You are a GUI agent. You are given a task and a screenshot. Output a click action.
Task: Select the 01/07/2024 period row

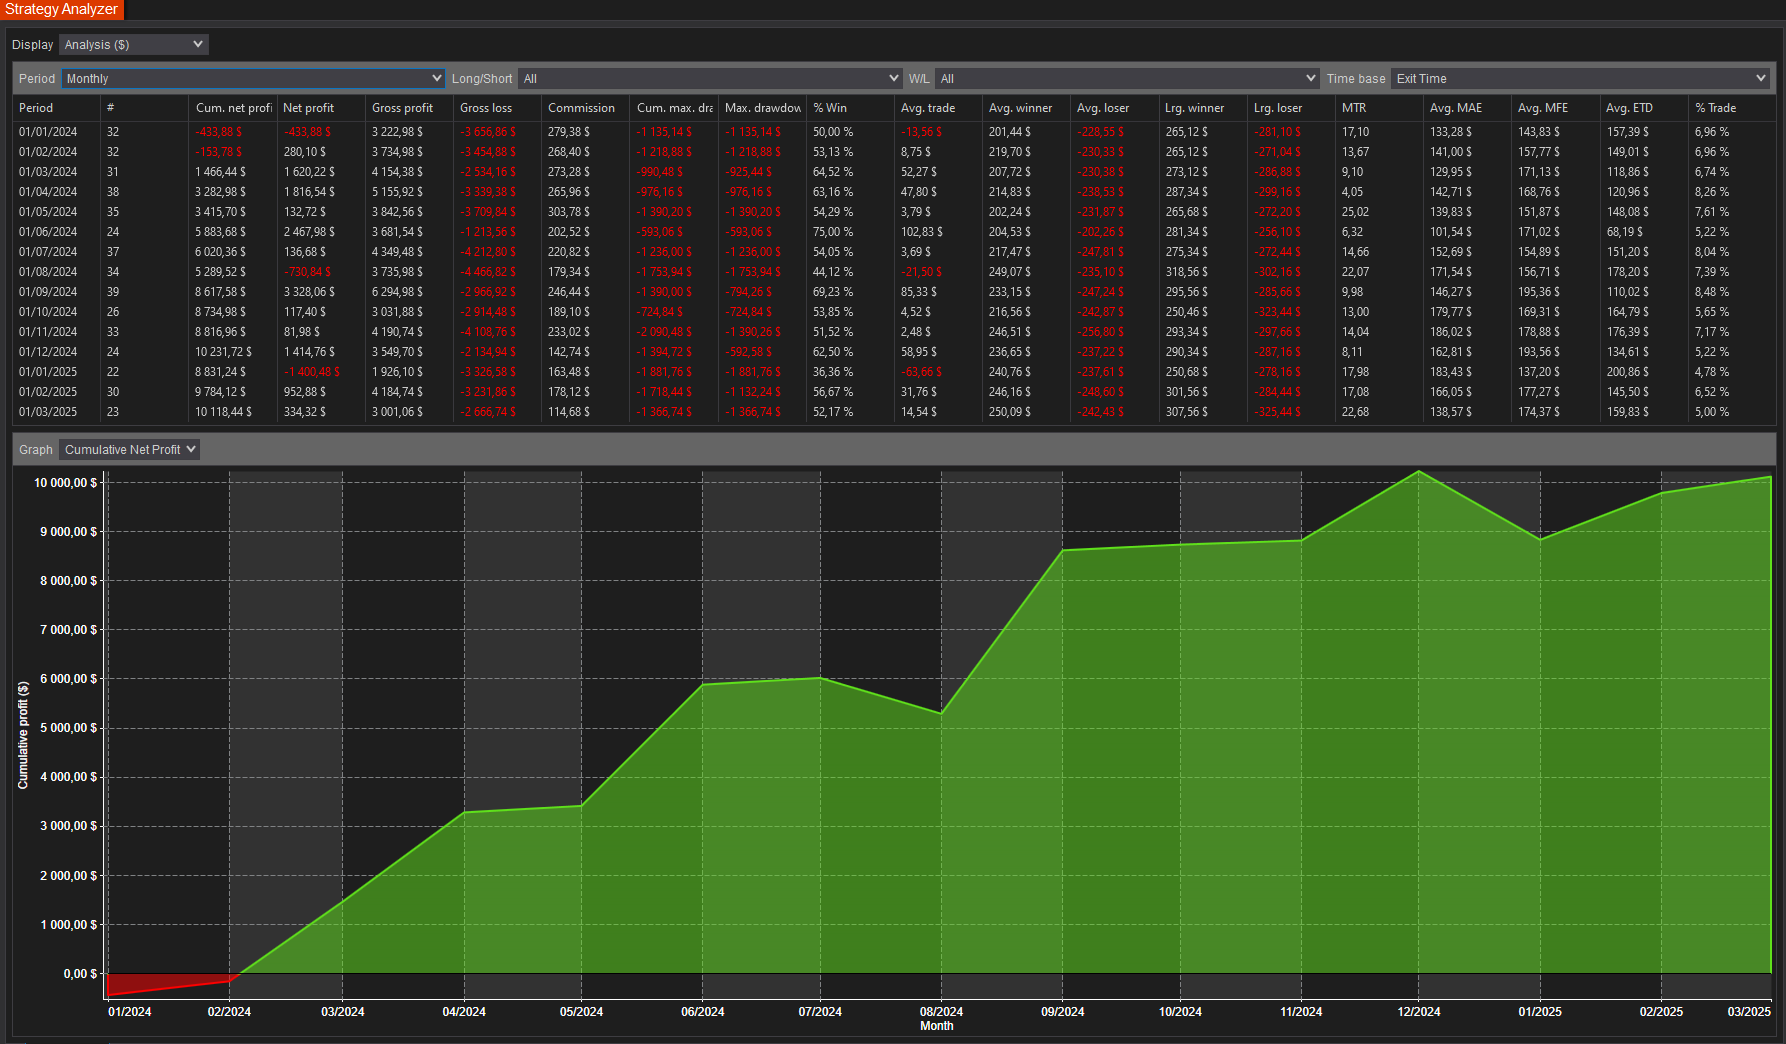(x=894, y=252)
